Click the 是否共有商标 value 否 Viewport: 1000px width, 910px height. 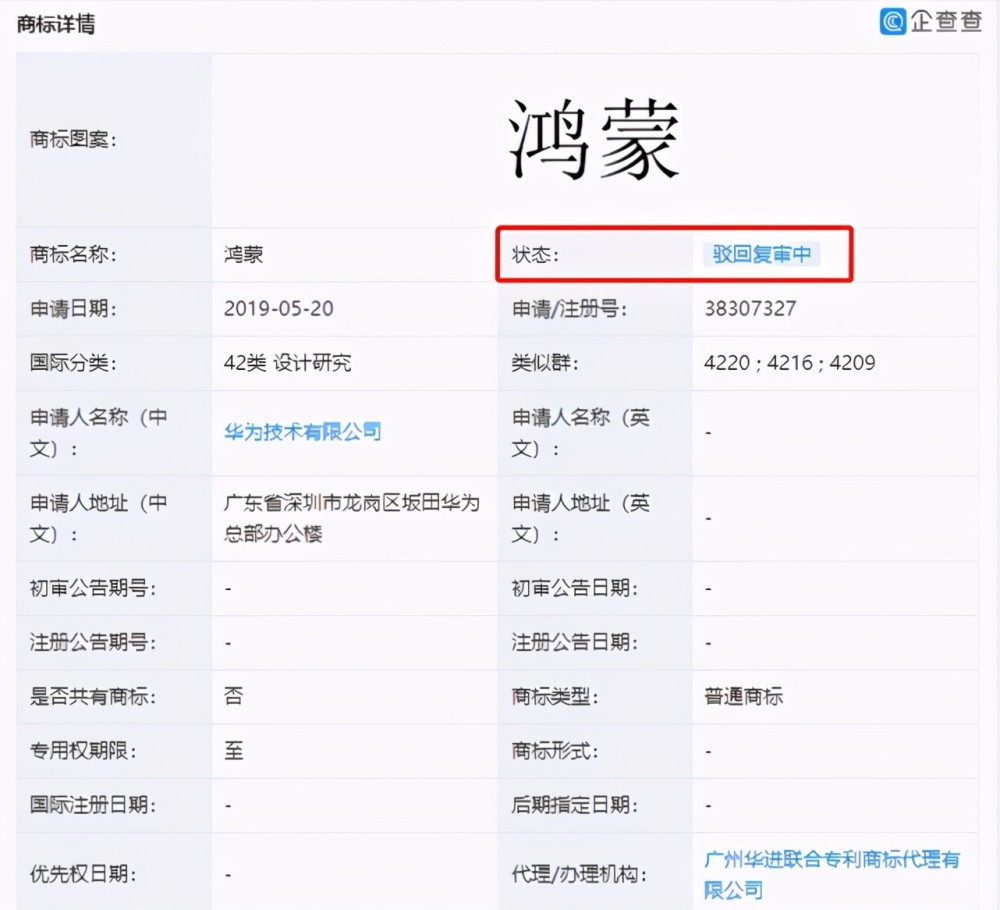coord(233,696)
